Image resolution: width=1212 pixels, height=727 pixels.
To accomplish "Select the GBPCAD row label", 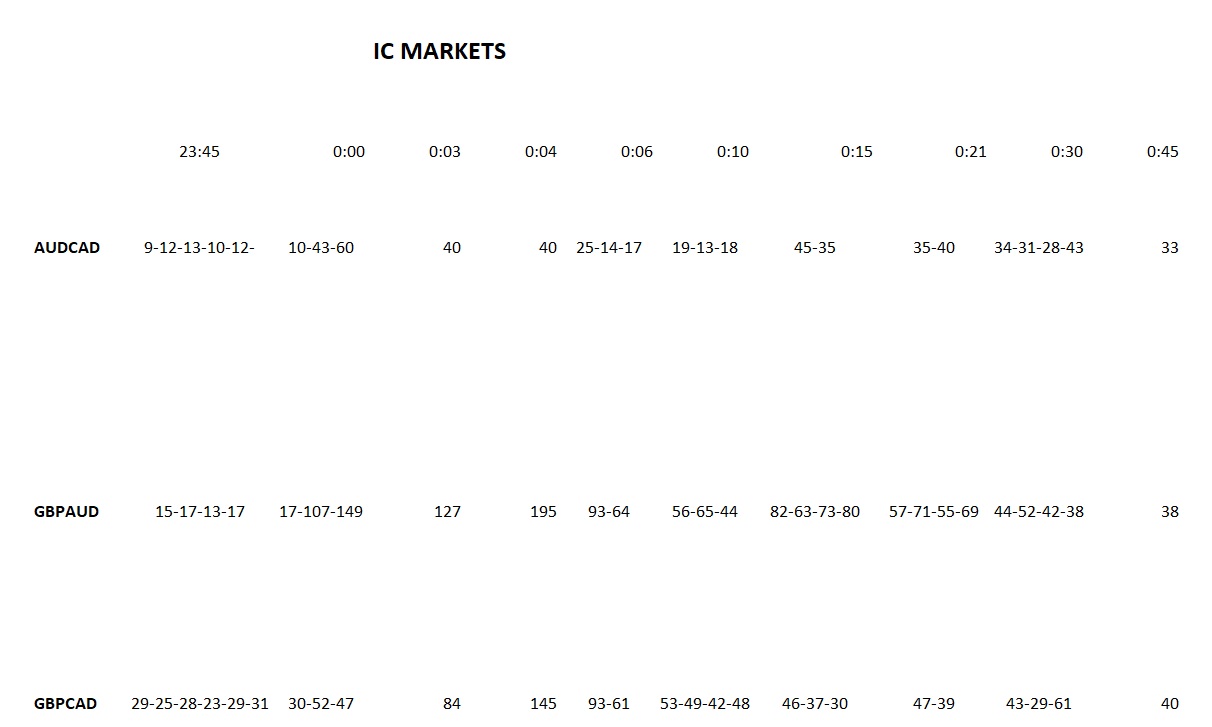I will pyautogui.click(x=66, y=704).
